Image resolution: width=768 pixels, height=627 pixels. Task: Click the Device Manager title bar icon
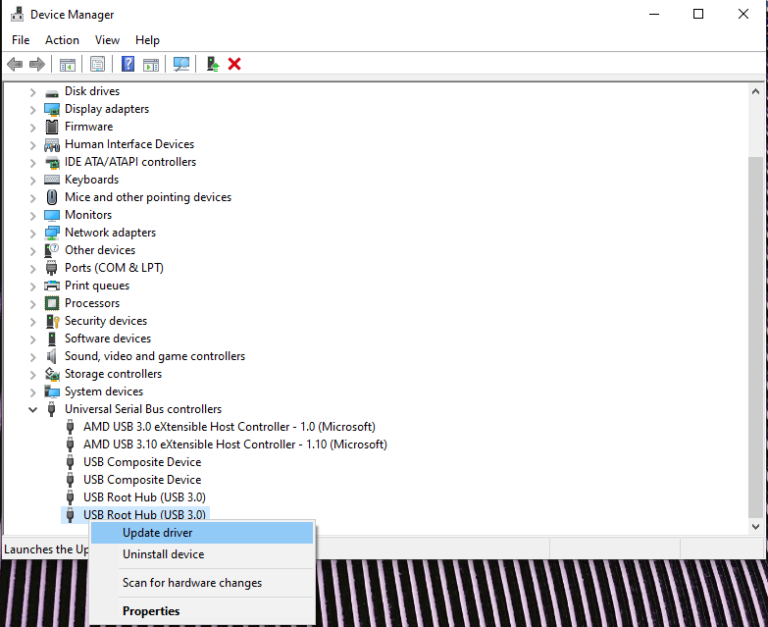click(17, 14)
